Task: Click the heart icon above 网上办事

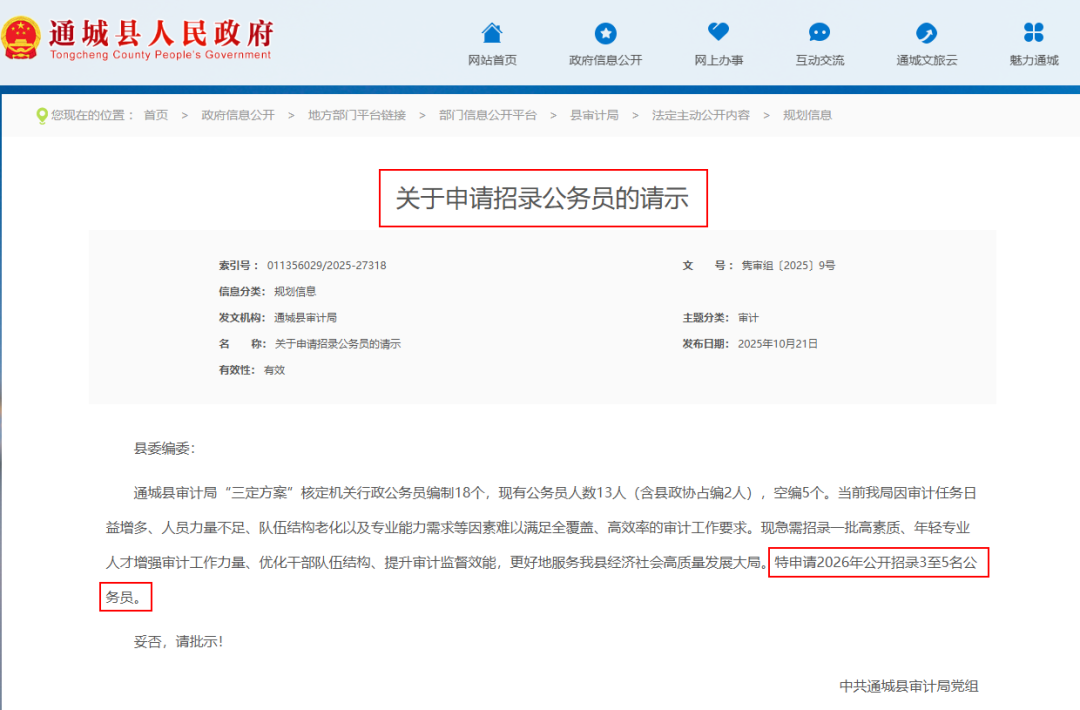Action: click(x=718, y=32)
